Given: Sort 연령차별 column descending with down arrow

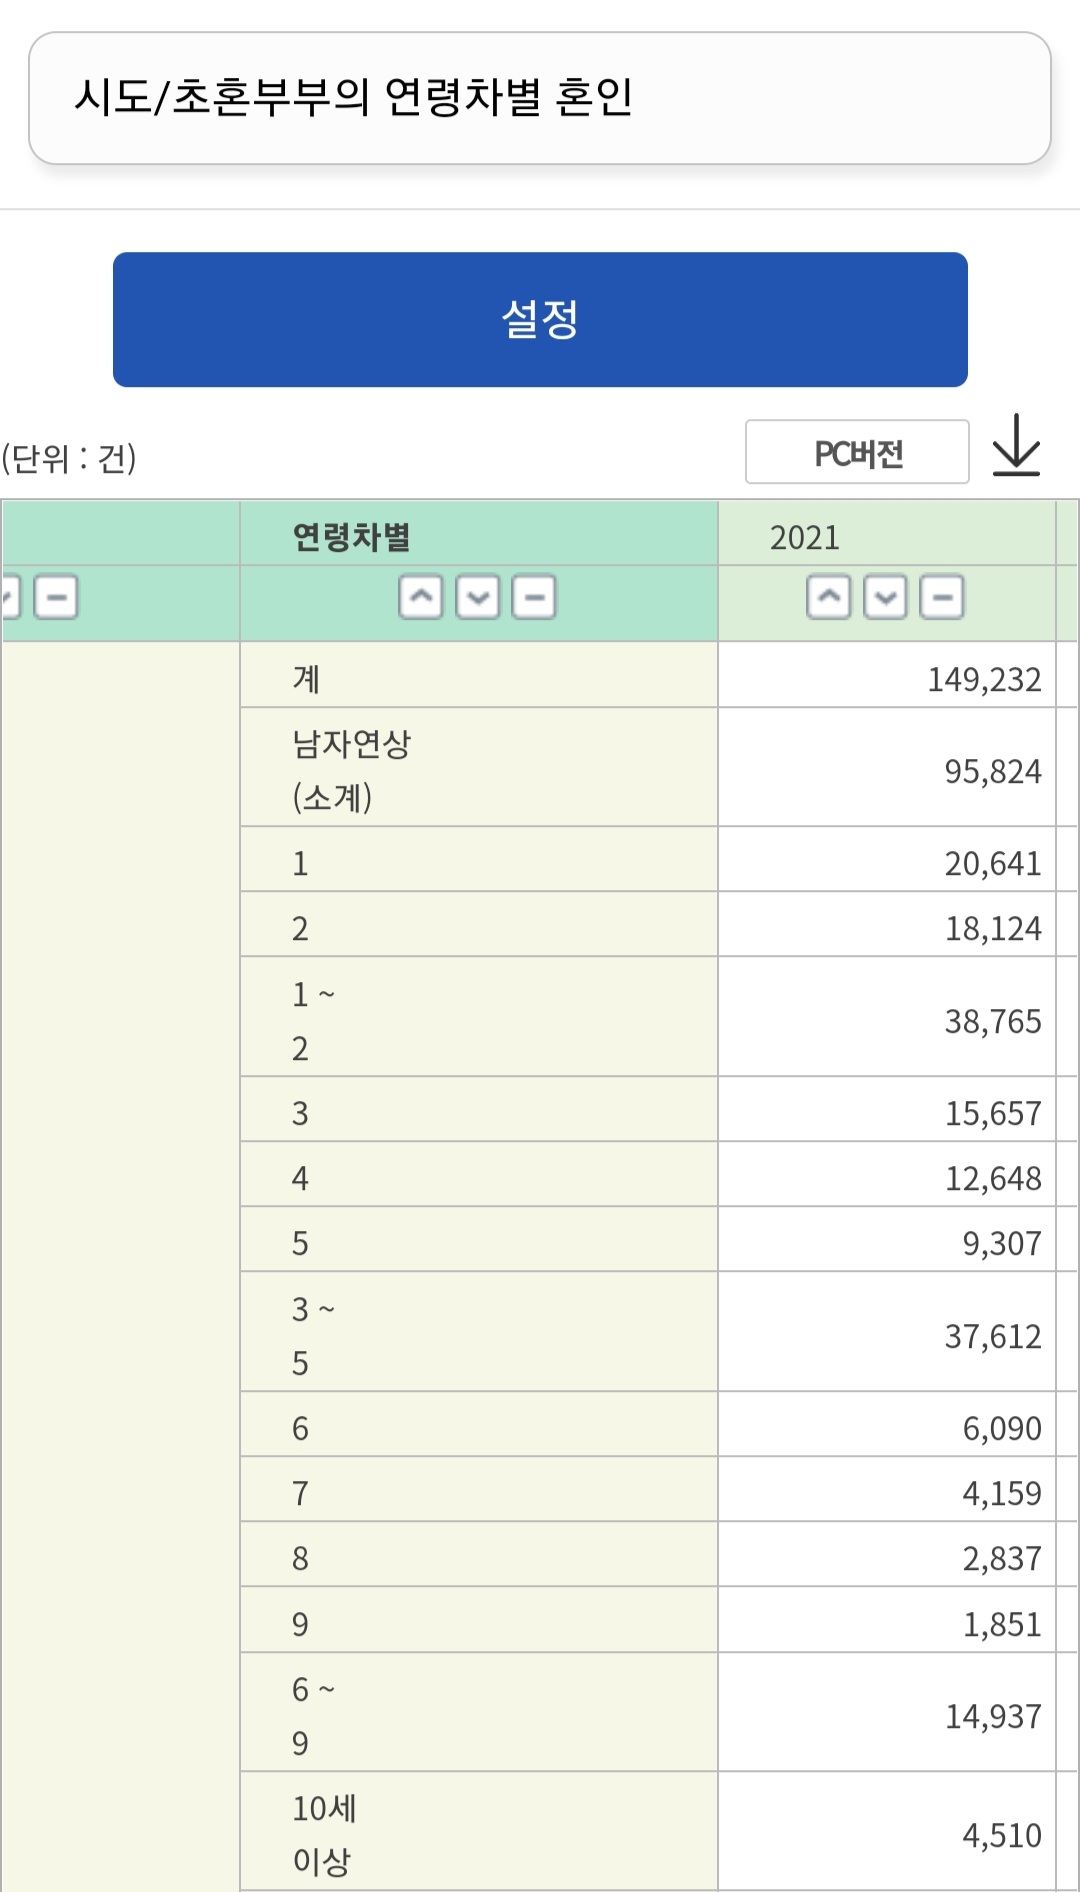Looking at the screenshot, I should coord(478,598).
